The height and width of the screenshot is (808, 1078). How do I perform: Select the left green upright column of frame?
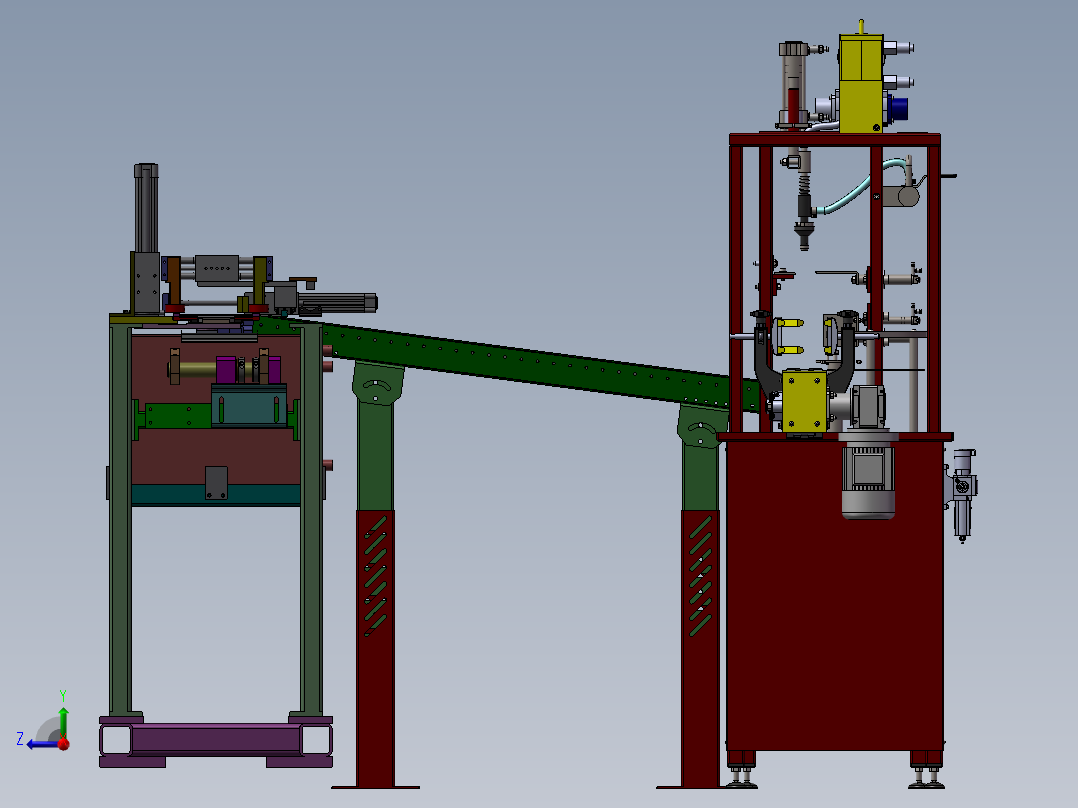[120, 519]
